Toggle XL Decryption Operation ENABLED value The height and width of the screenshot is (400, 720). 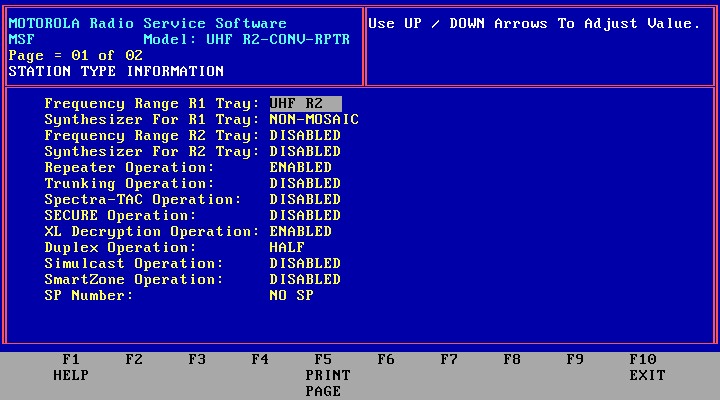coord(300,231)
